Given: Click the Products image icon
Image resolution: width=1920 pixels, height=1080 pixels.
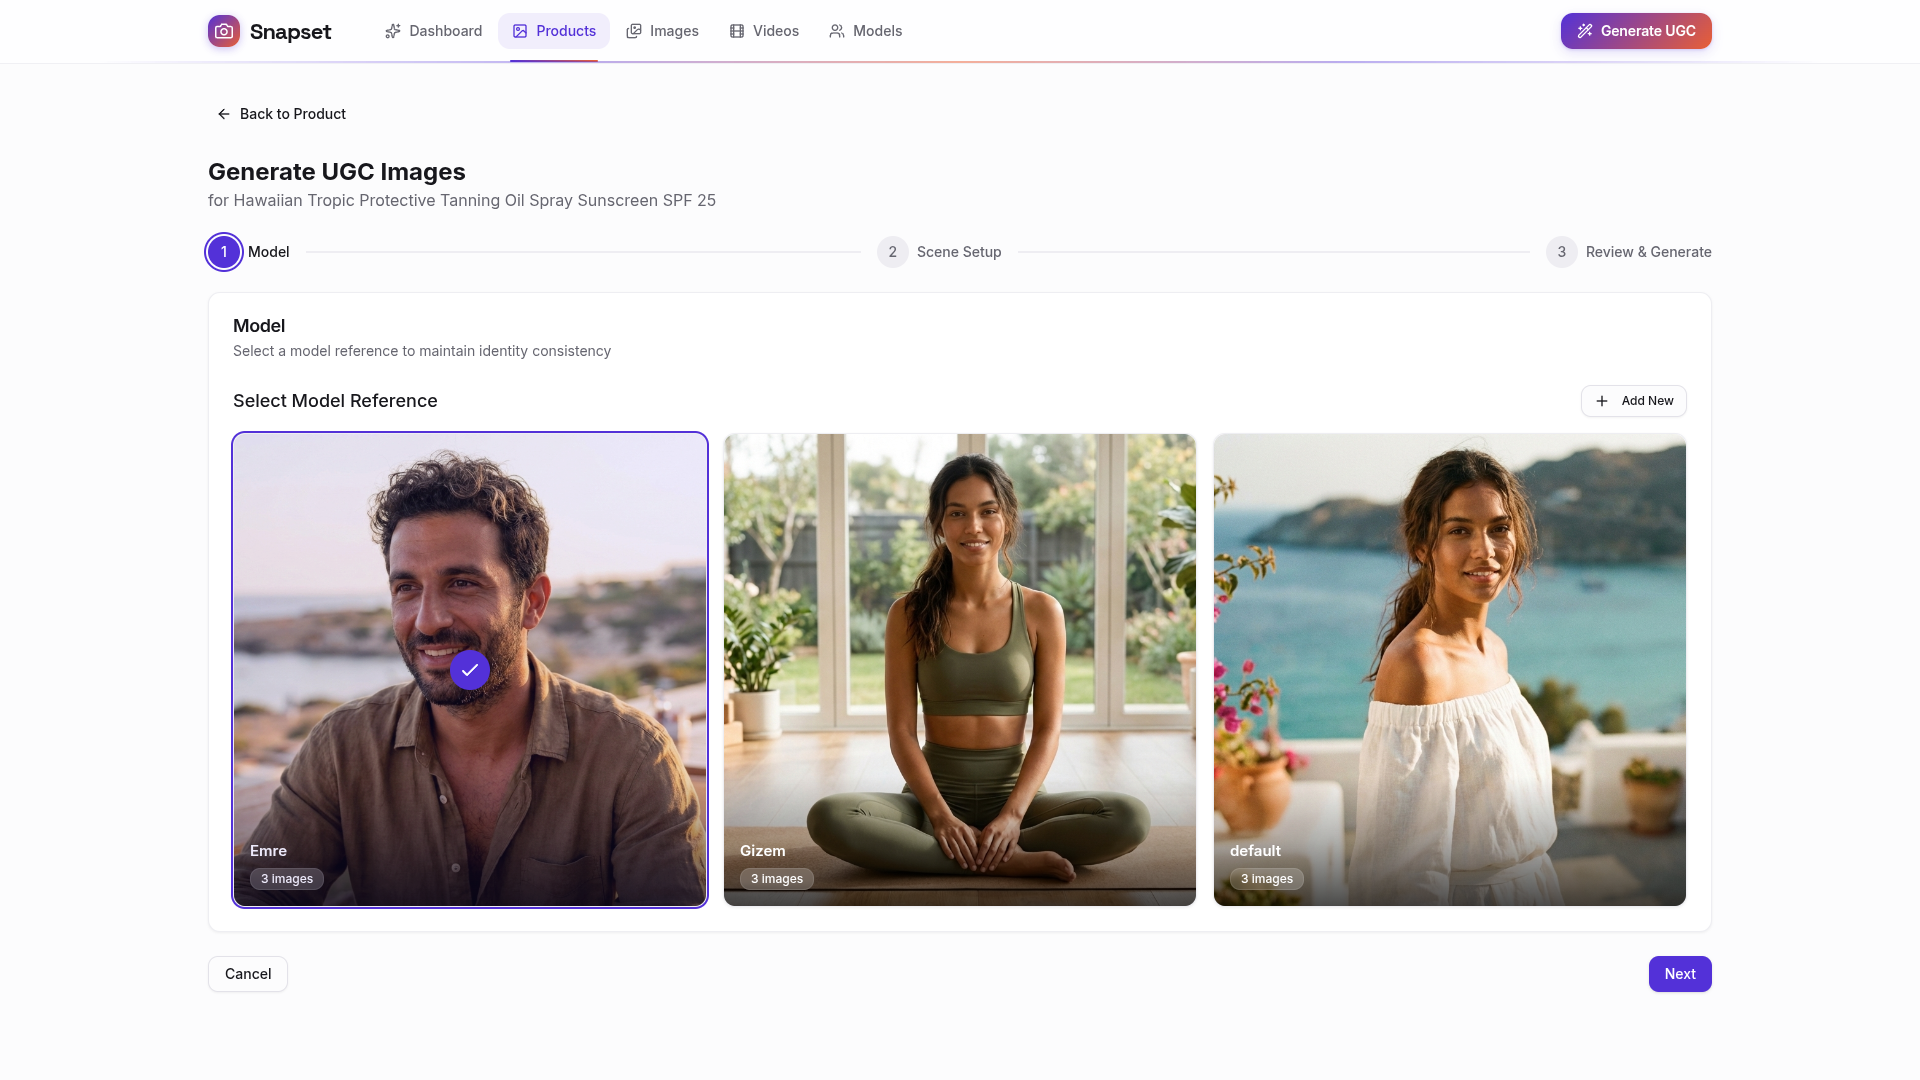Looking at the screenshot, I should (520, 31).
